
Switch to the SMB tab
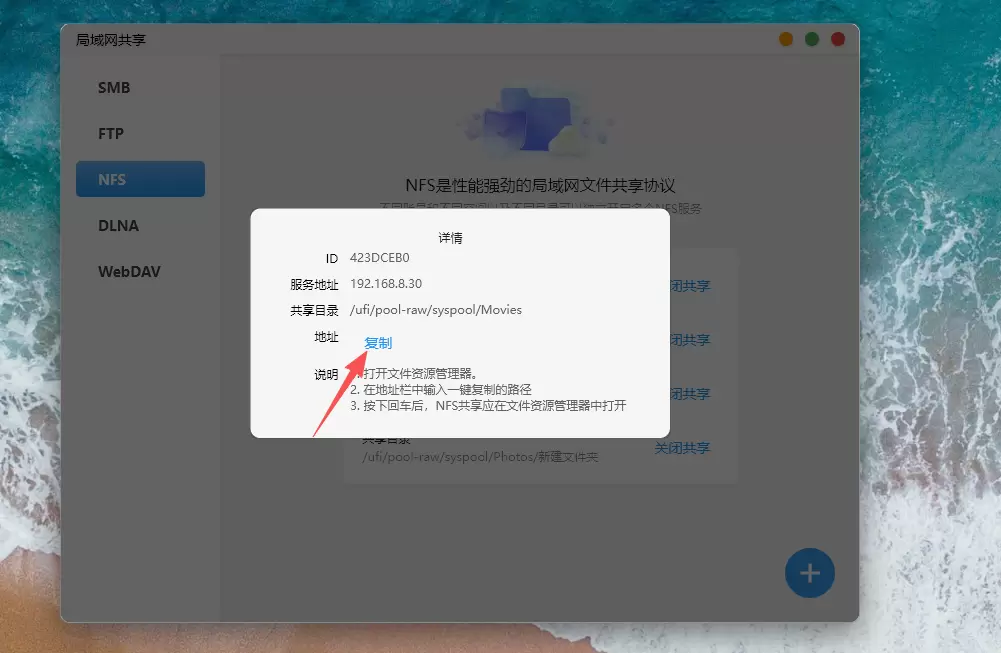[114, 88]
